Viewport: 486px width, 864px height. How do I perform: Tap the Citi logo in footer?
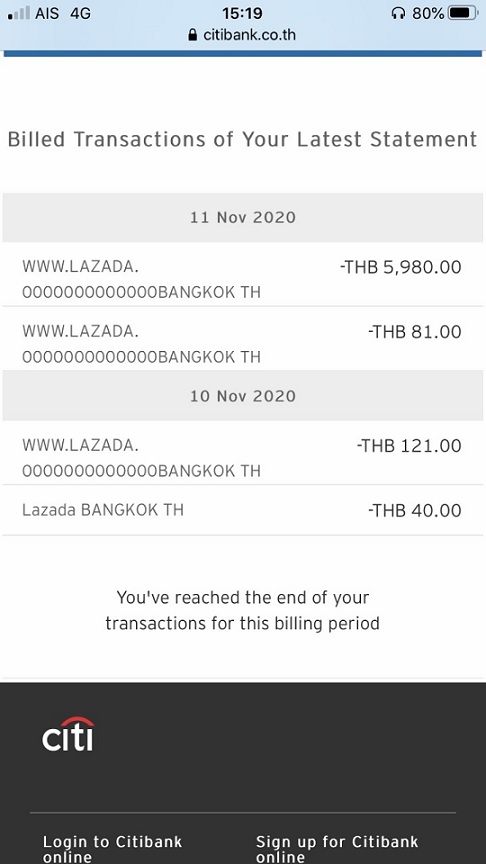pos(68,733)
